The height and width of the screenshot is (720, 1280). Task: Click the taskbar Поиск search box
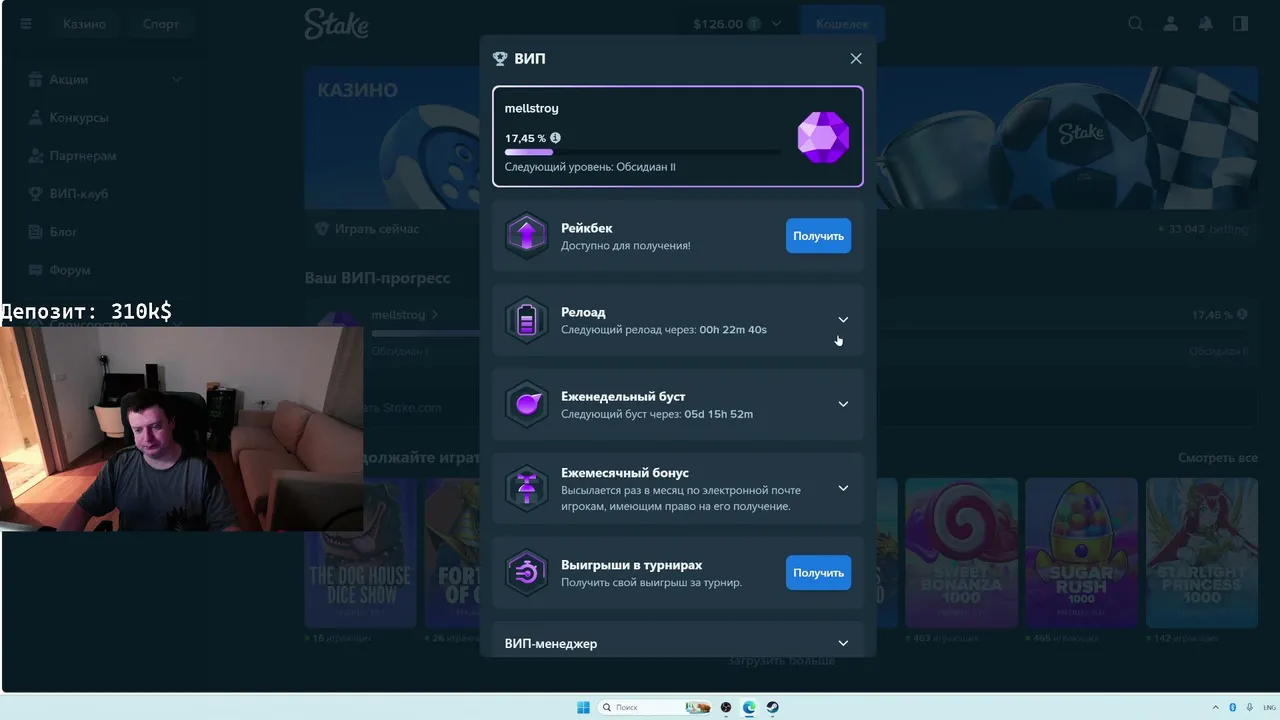pyautogui.click(x=654, y=707)
